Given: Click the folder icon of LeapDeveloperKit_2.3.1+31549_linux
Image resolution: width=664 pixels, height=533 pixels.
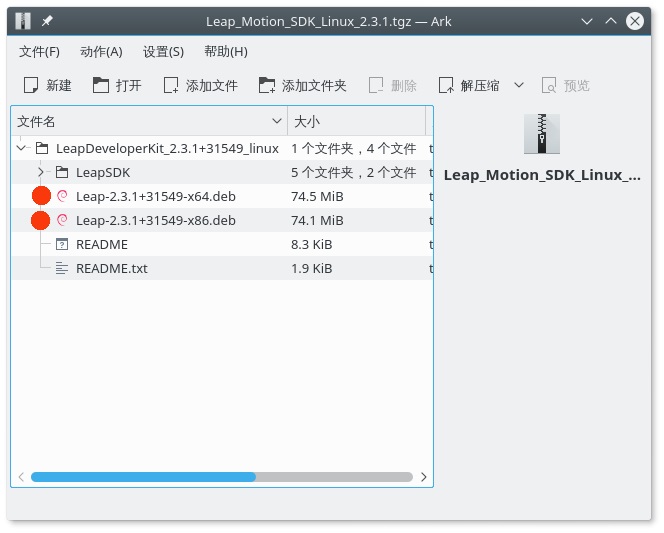Looking at the screenshot, I should pos(42,148).
